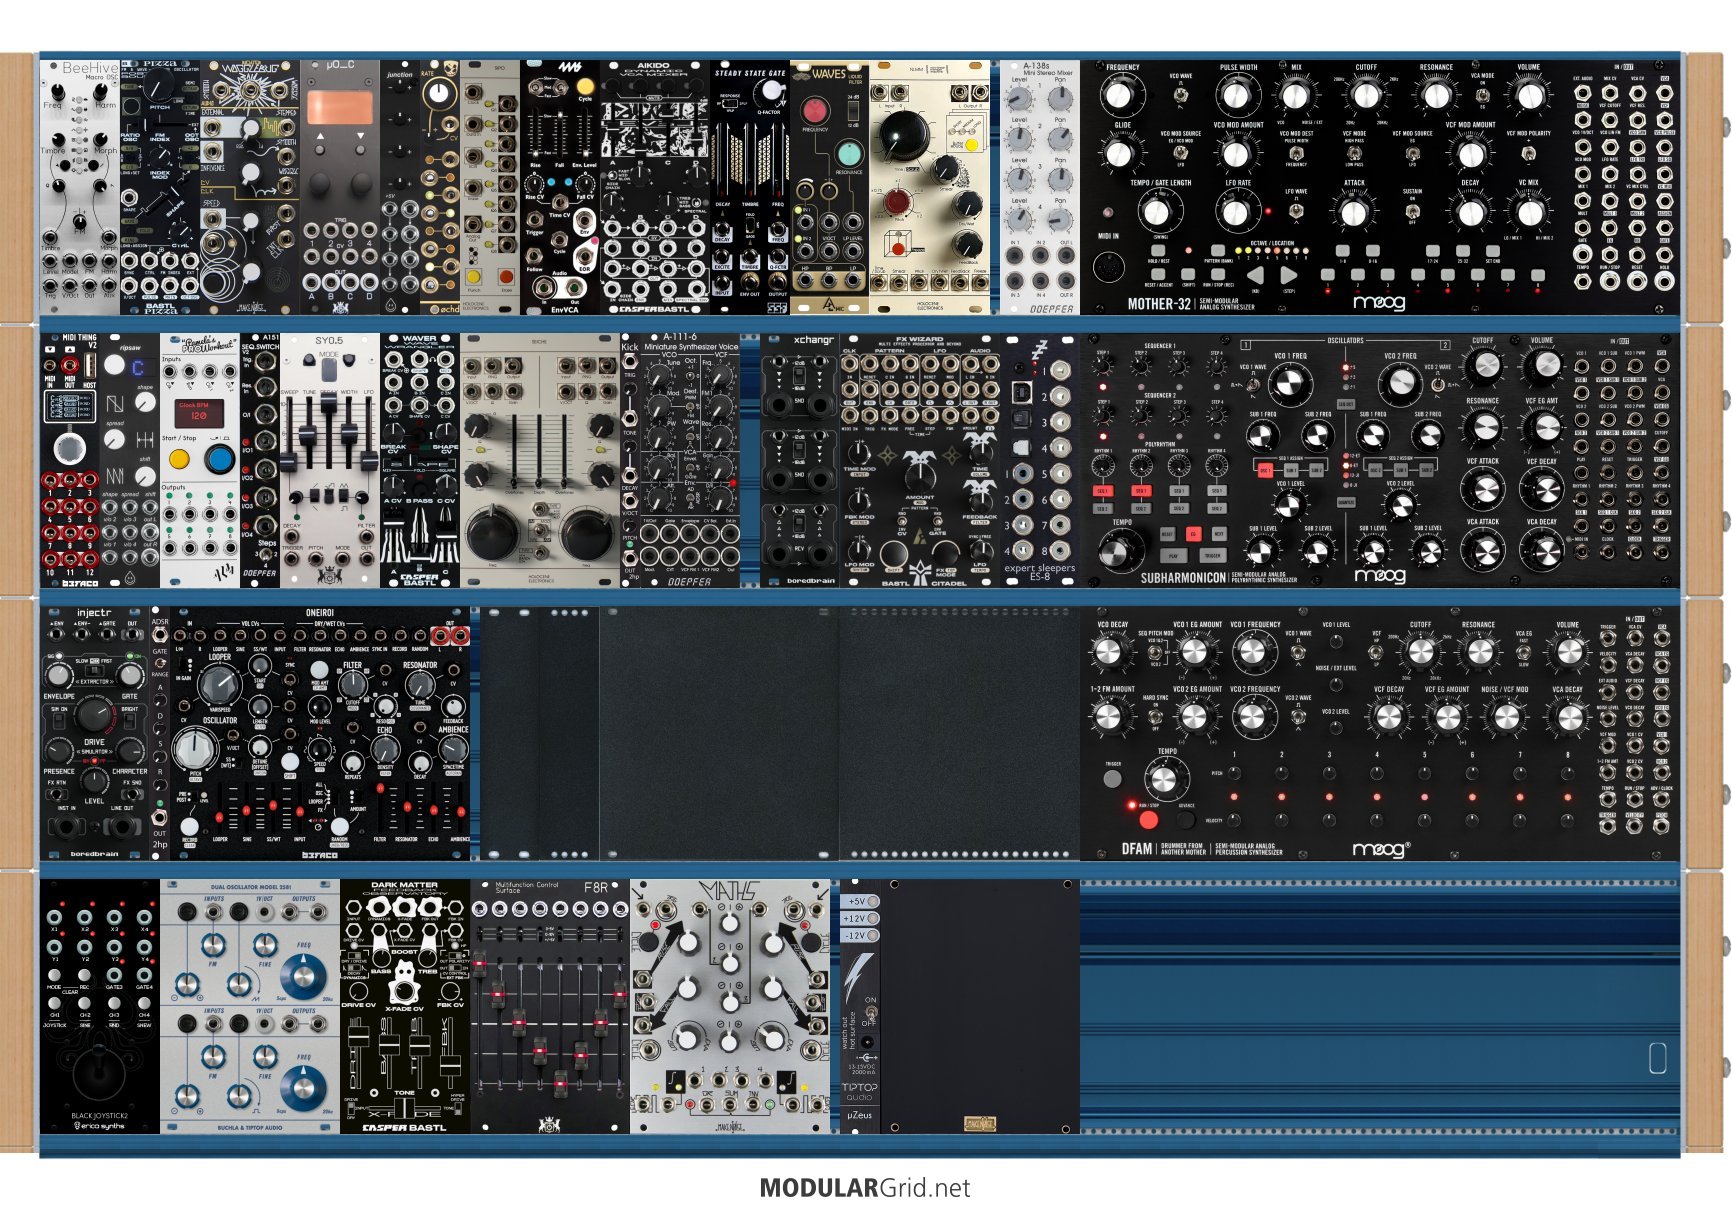Screen dimensions: 1732x1209
Task: Click the Subharmonicon PLAY button
Action: (x=1172, y=554)
